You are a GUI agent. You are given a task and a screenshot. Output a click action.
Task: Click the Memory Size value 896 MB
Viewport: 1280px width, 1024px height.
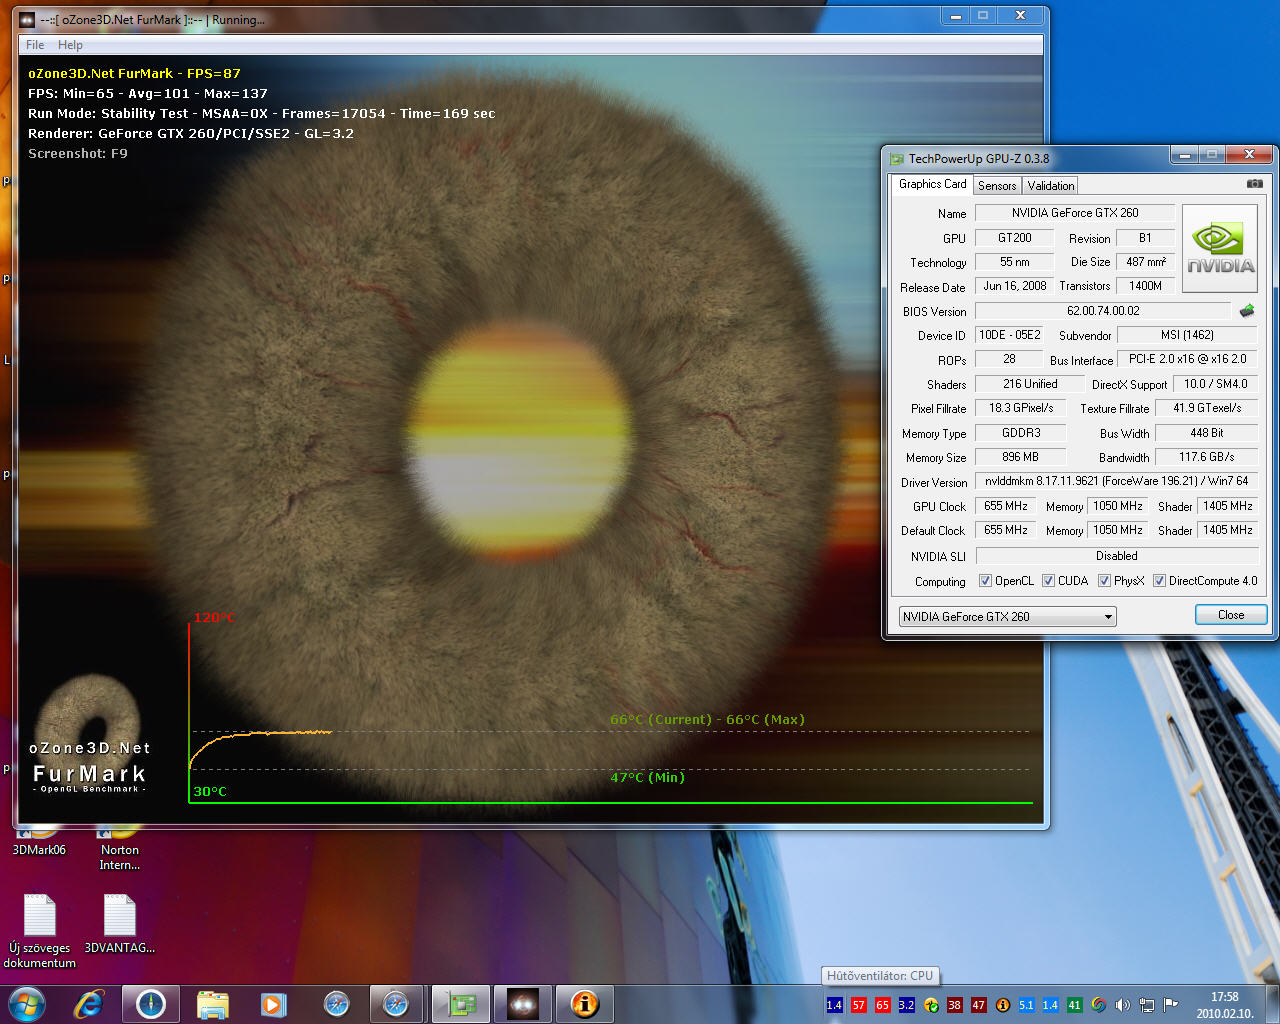pos(1020,457)
